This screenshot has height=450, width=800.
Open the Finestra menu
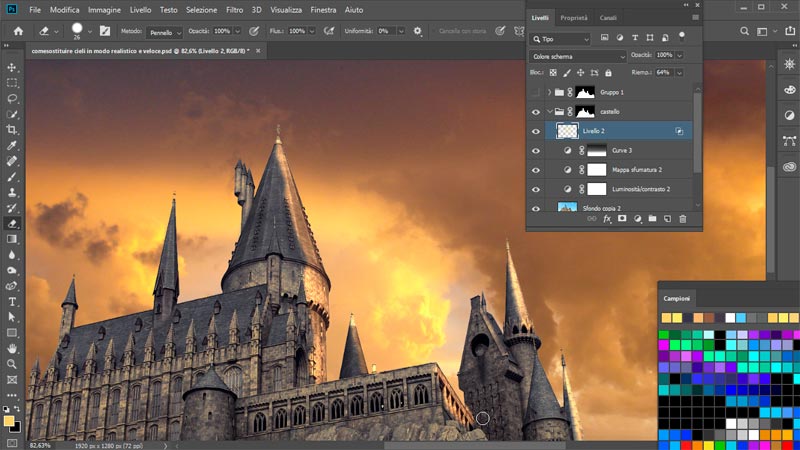[323, 10]
